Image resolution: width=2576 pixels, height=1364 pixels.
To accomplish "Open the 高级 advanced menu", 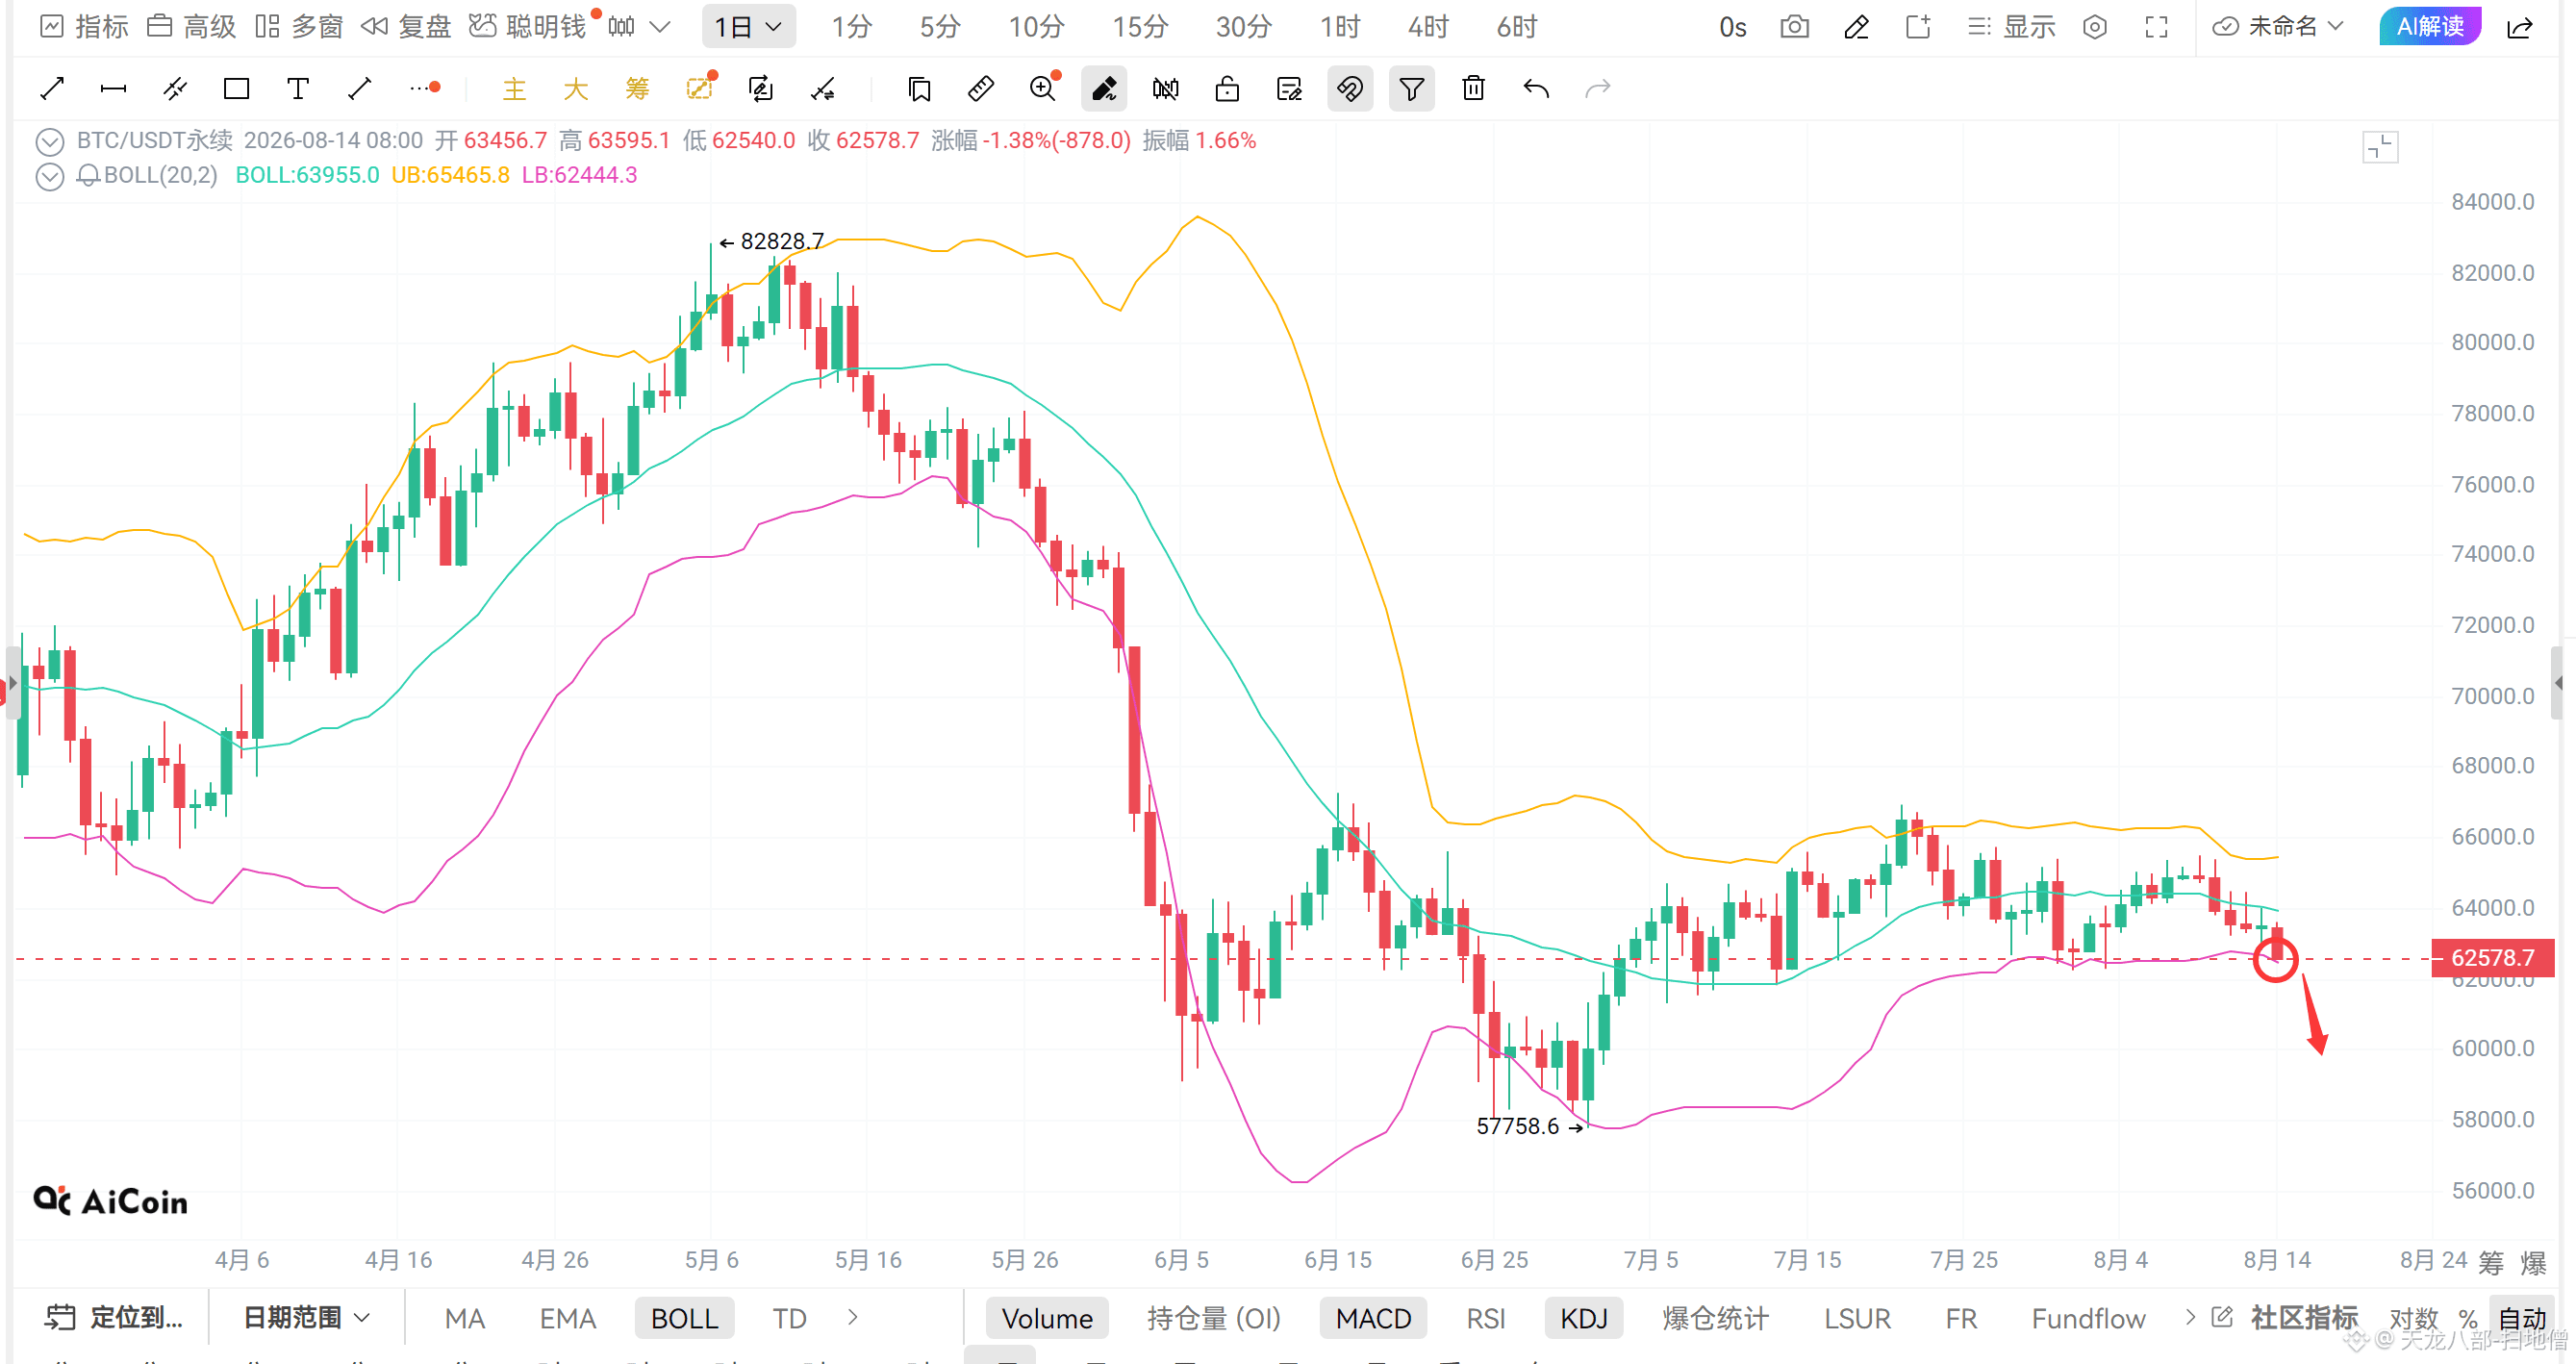I will click(x=192, y=27).
